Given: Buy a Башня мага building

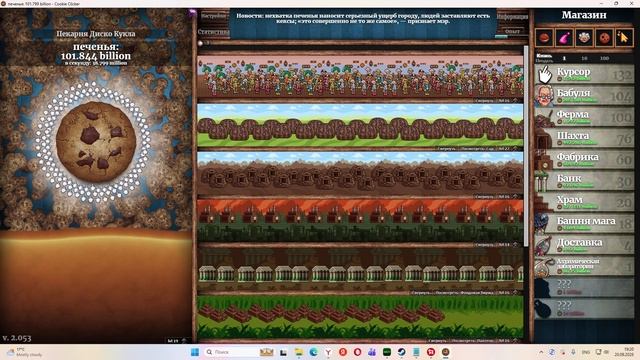Looking at the screenshot, I should pyautogui.click(x=584, y=223).
